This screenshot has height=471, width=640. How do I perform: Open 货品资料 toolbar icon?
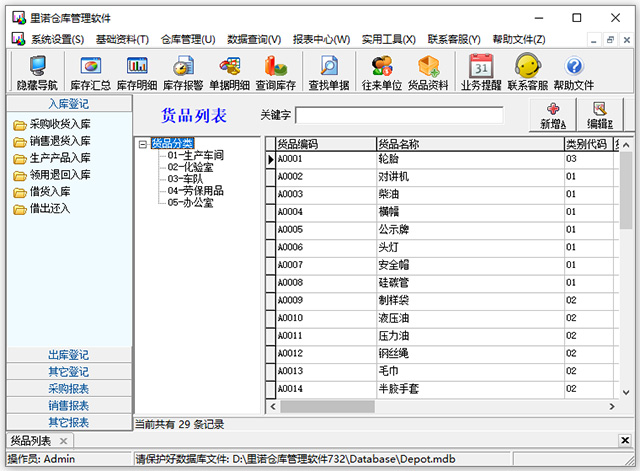click(x=428, y=72)
